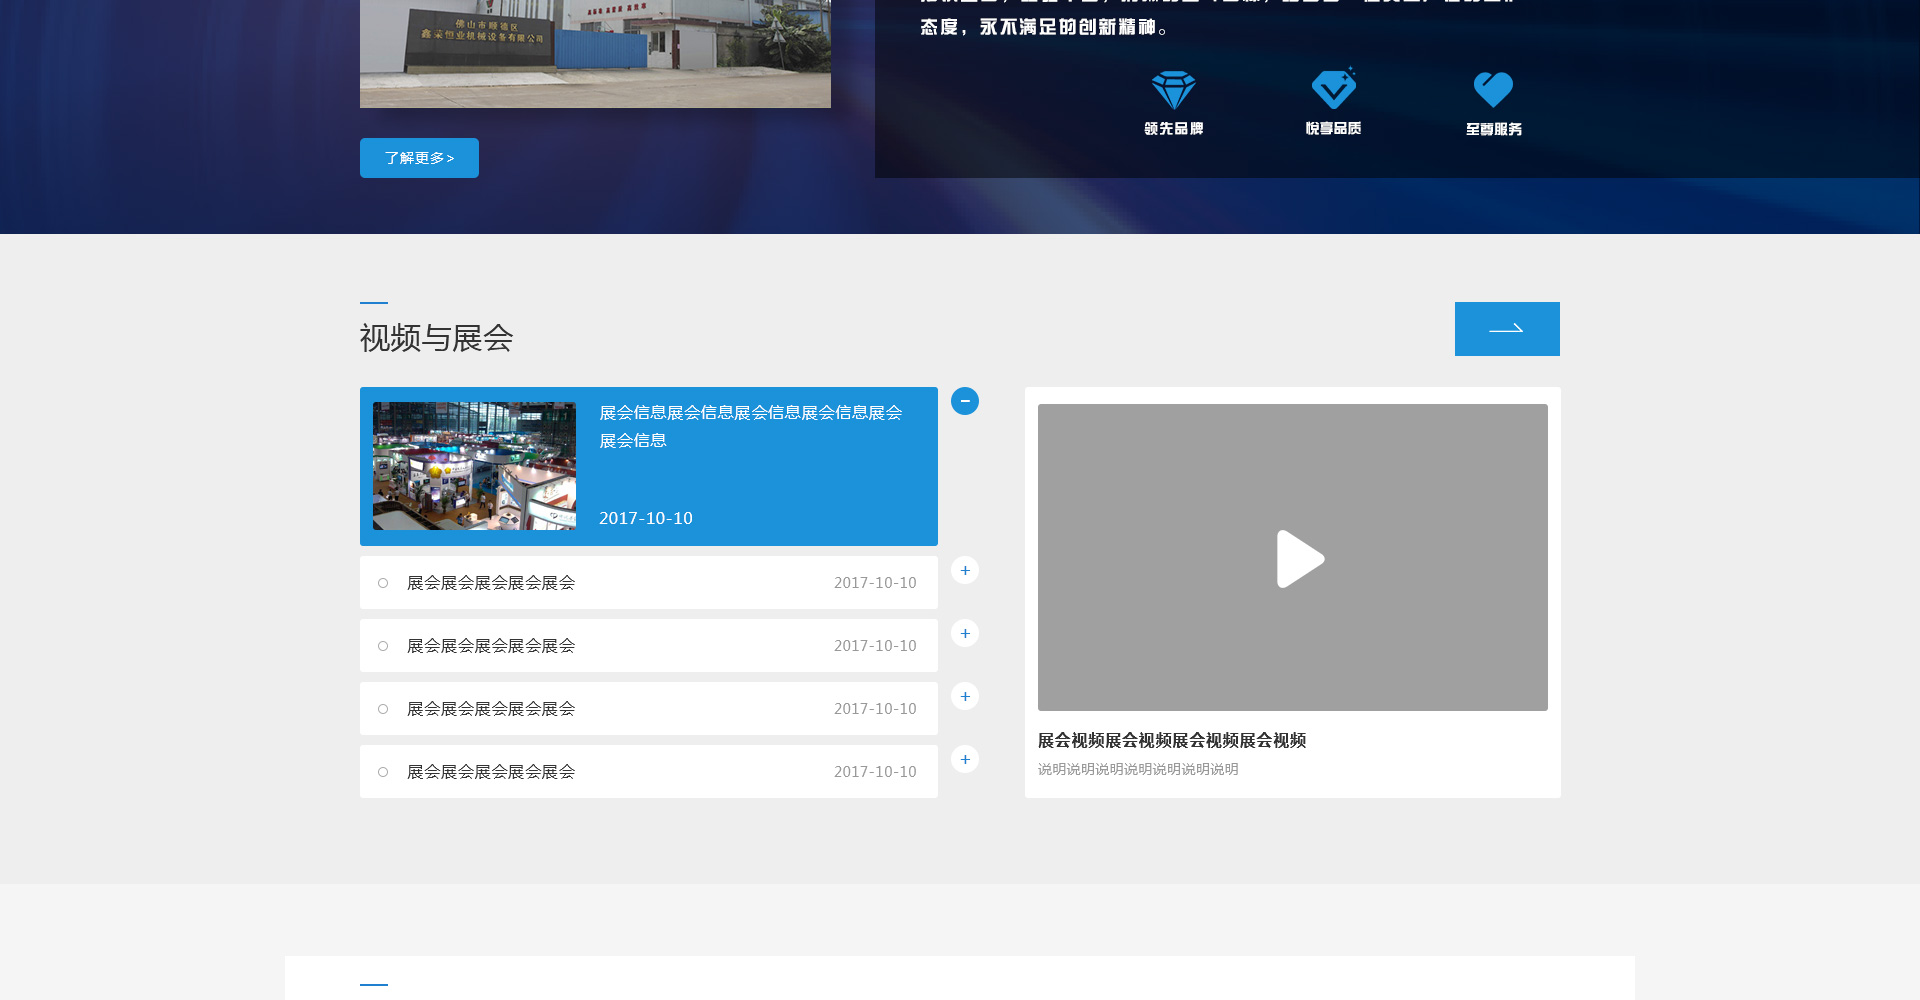Open the highlighted 展会信息 title text
Screen dimensions: 1920x1000
coord(750,426)
